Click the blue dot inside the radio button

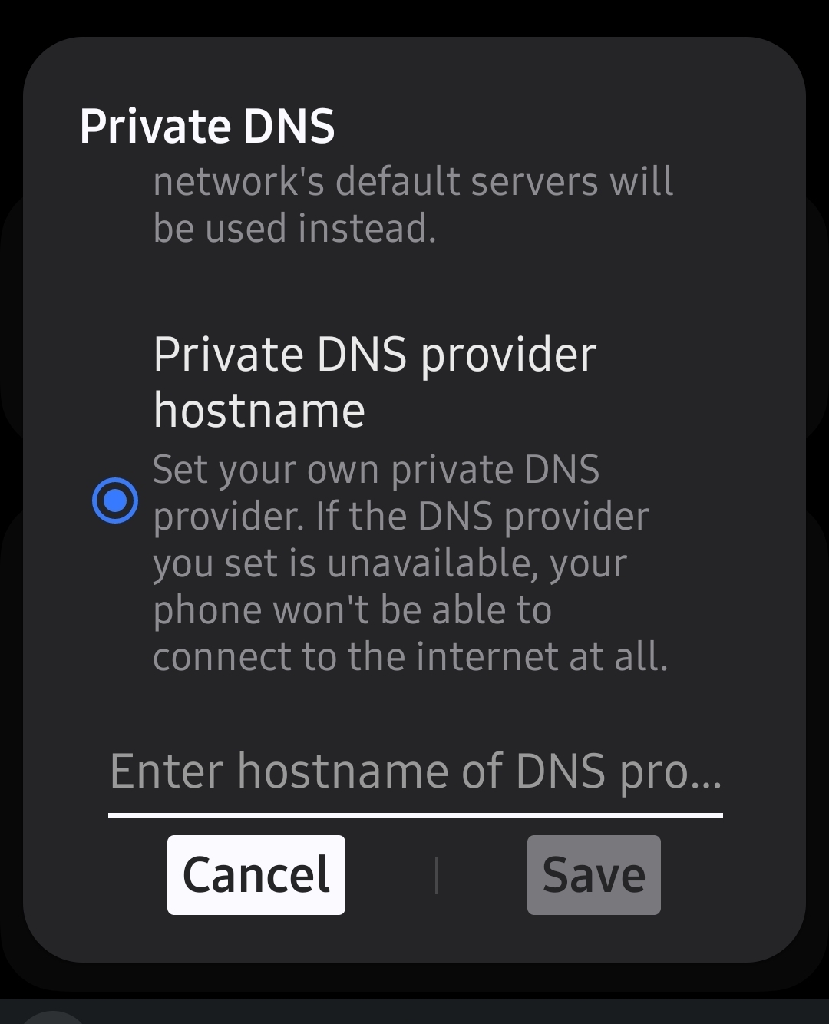click(x=115, y=500)
